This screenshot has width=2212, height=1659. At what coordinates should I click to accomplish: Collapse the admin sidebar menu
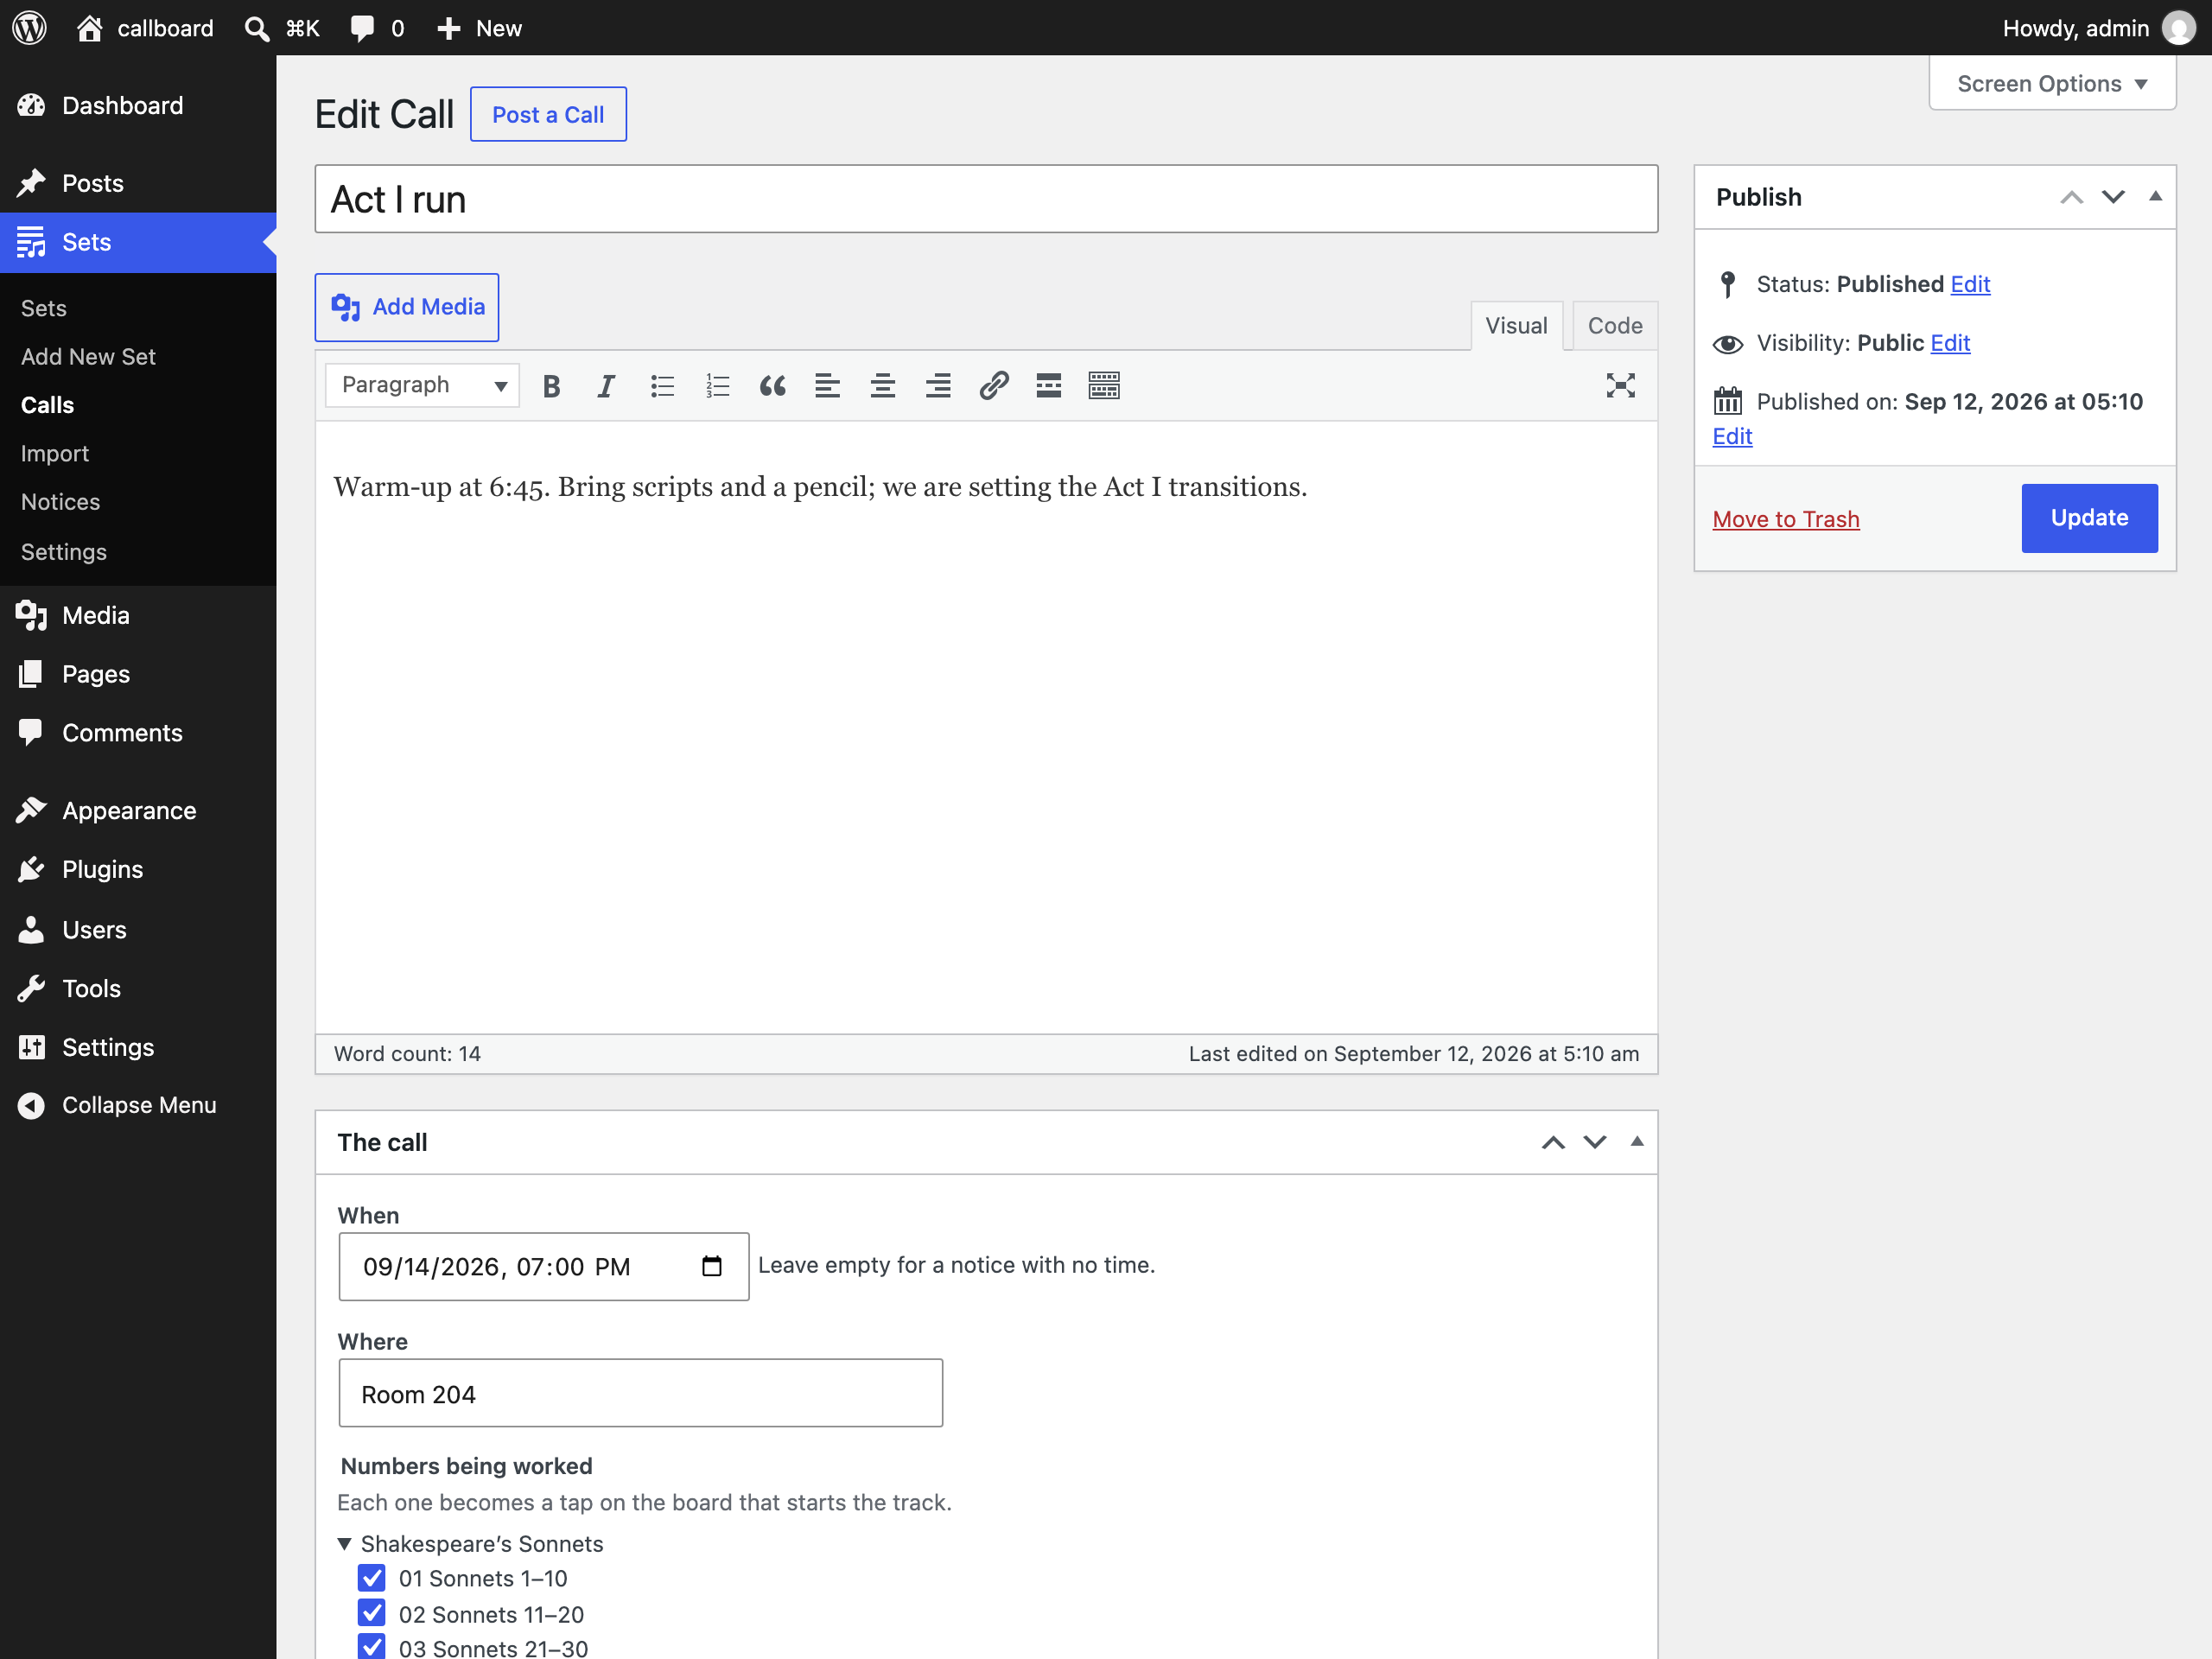(138, 1105)
